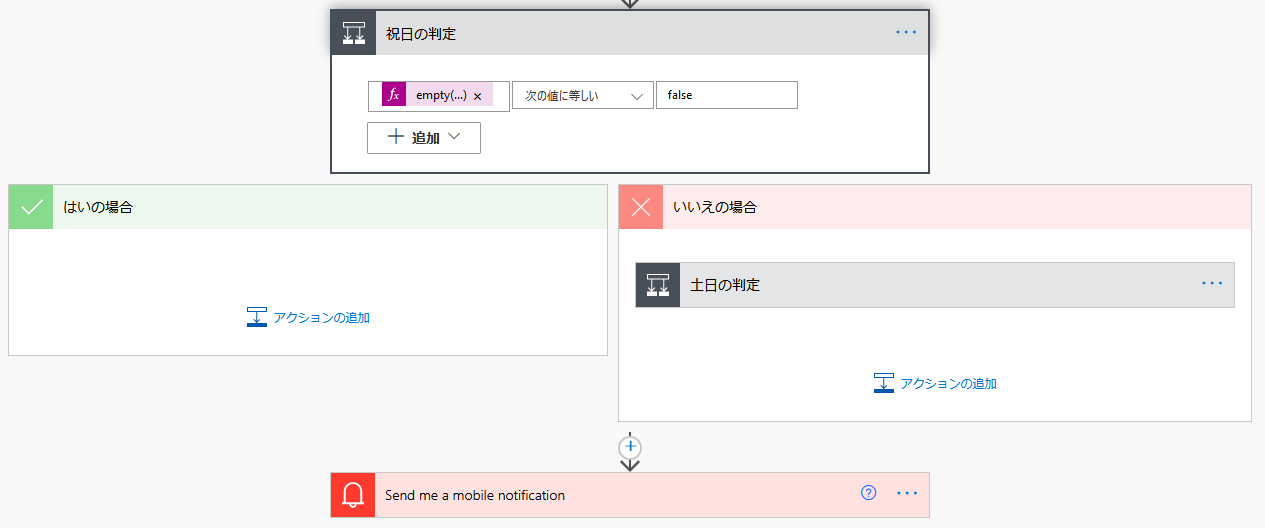
Task: Click the help question mark on notification step
Action: point(869,493)
